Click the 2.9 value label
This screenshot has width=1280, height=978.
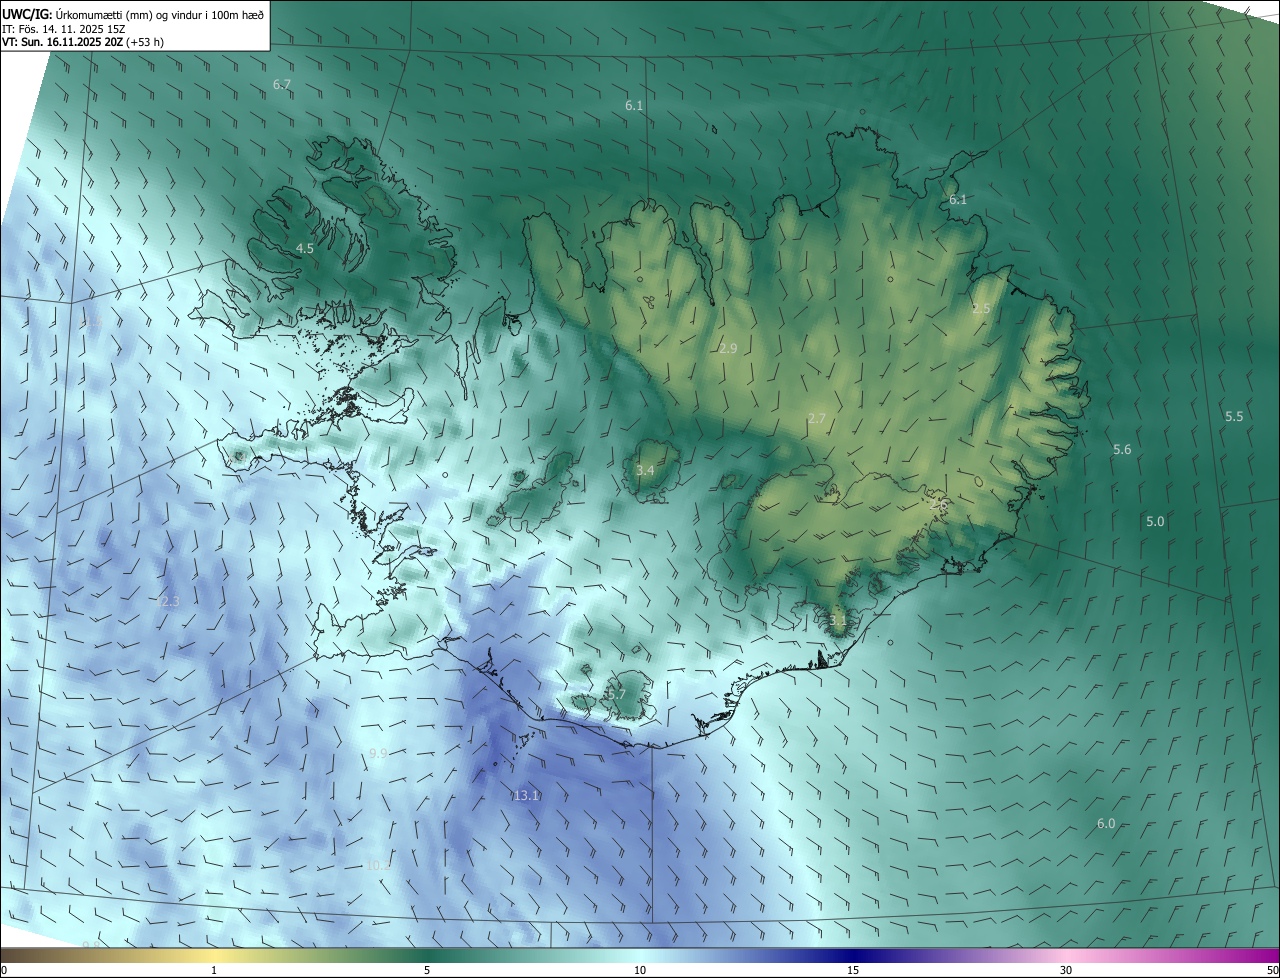click(x=728, y=348)
